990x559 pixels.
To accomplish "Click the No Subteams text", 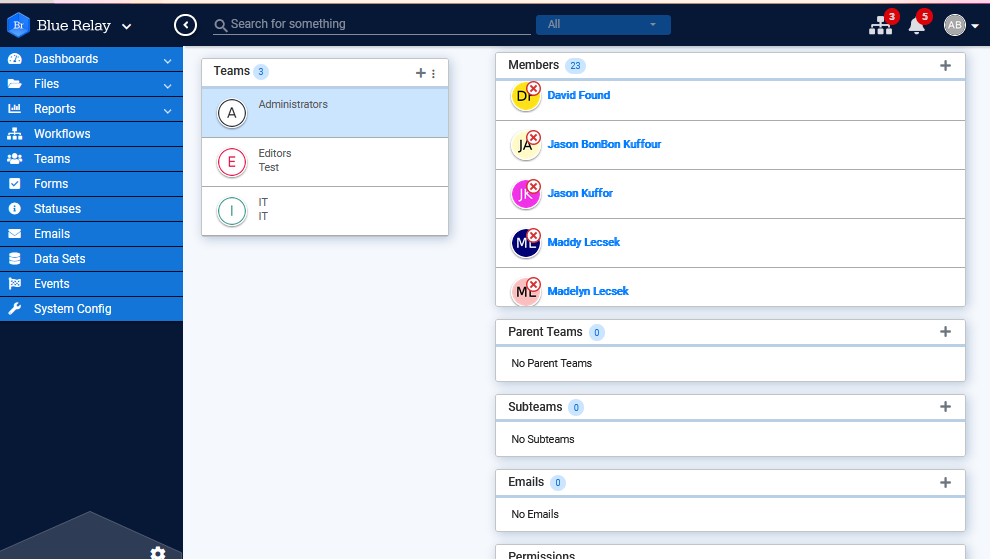I will 542,439.
